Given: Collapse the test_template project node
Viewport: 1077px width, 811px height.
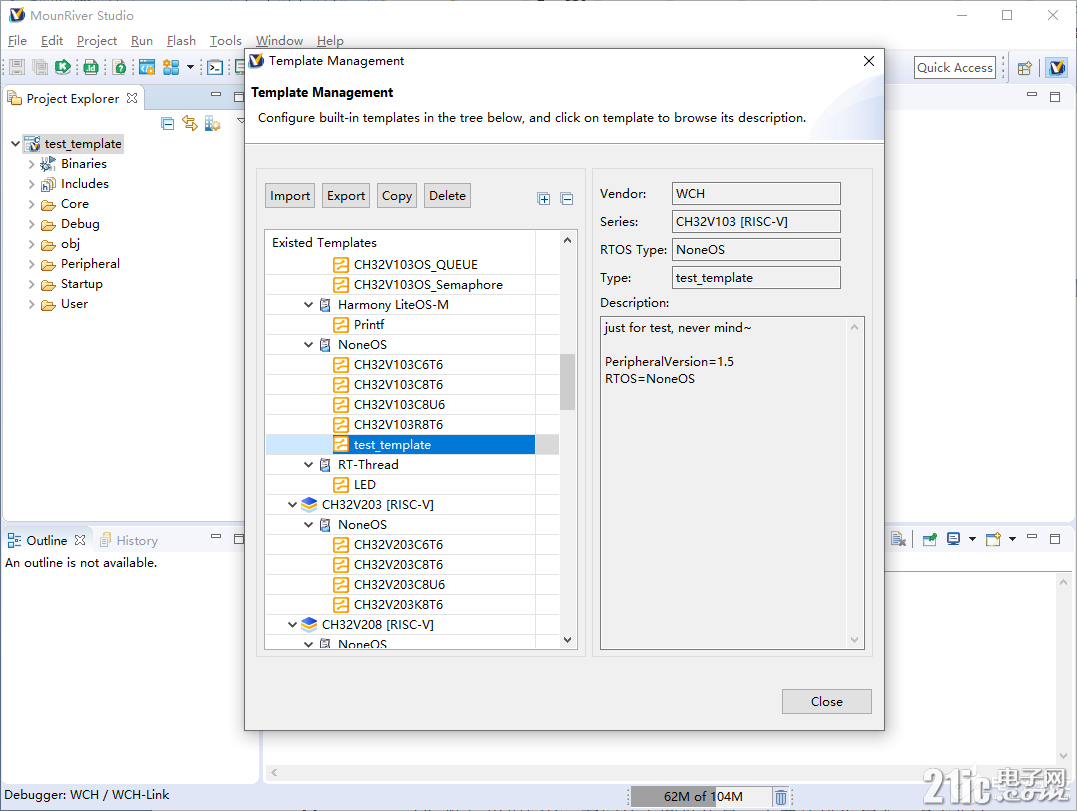Looking at the screenshot, I should point(15,144).
